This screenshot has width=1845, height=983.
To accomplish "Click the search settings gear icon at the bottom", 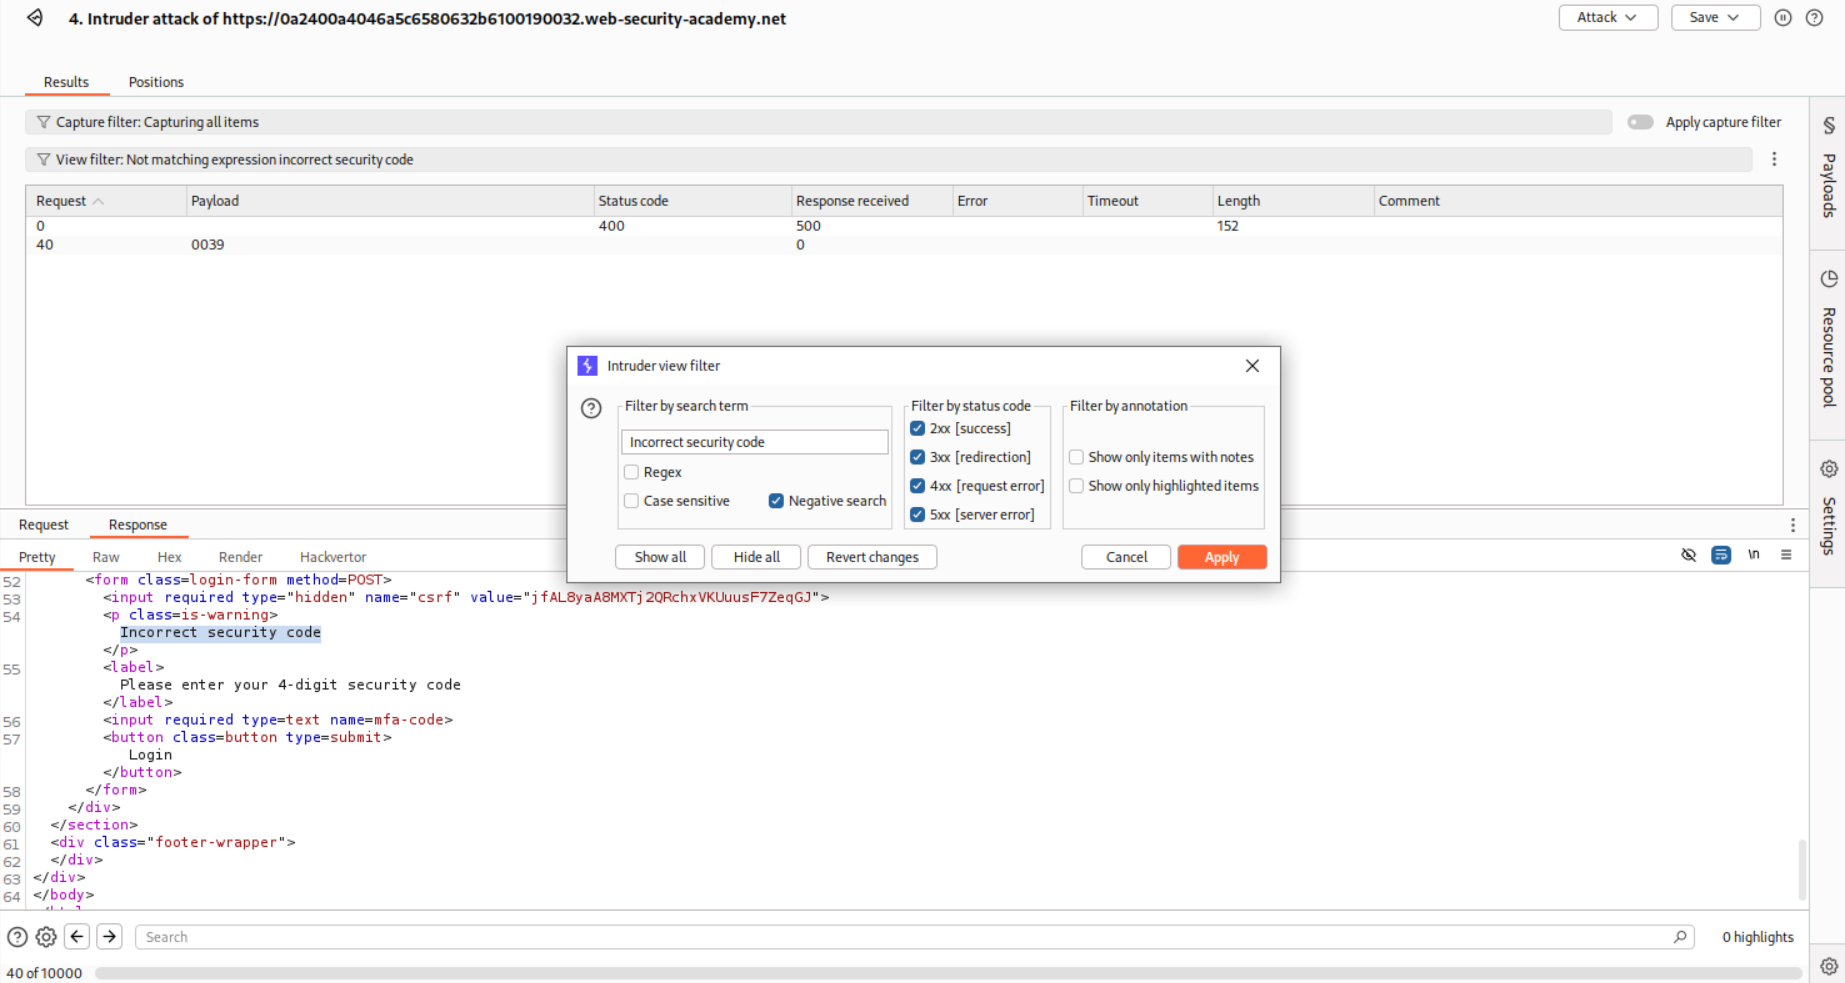I will pos(46,937).
